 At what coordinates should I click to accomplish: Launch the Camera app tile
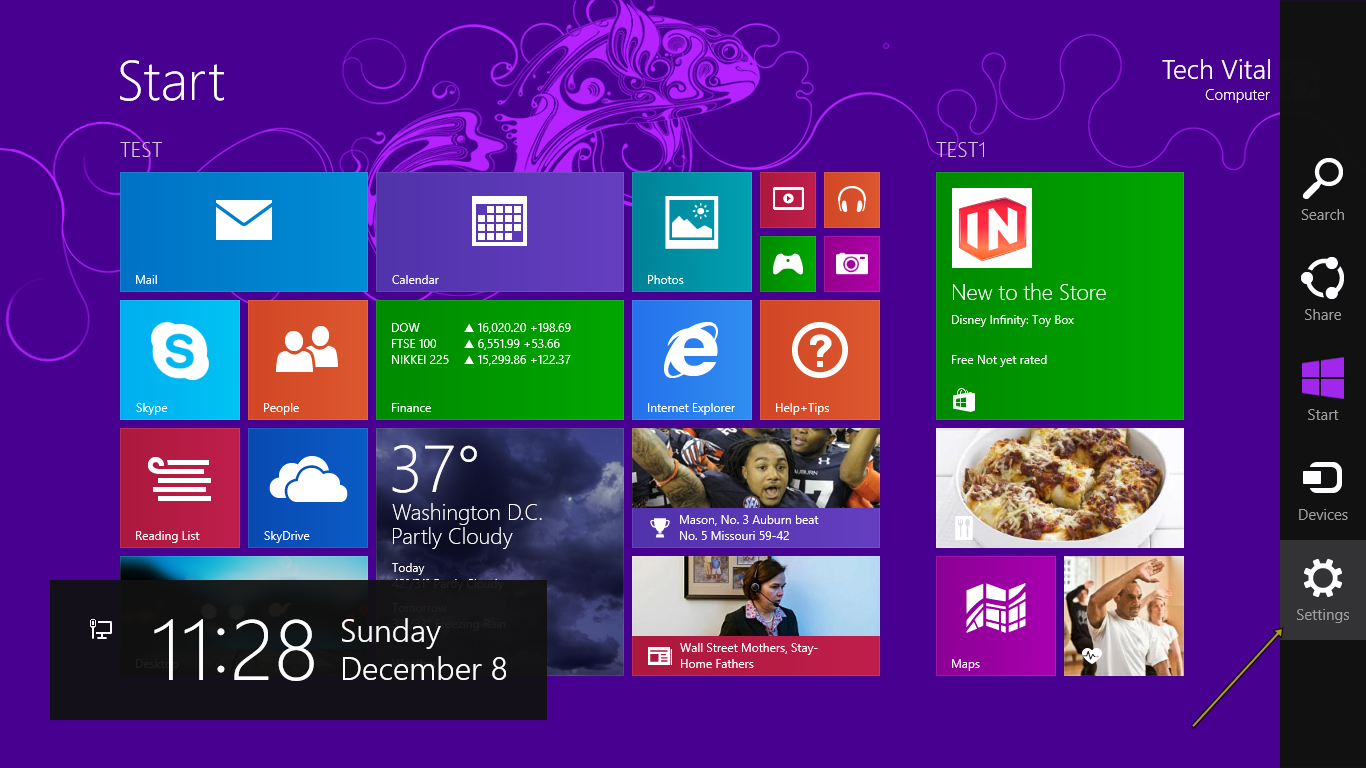[851, 263]
